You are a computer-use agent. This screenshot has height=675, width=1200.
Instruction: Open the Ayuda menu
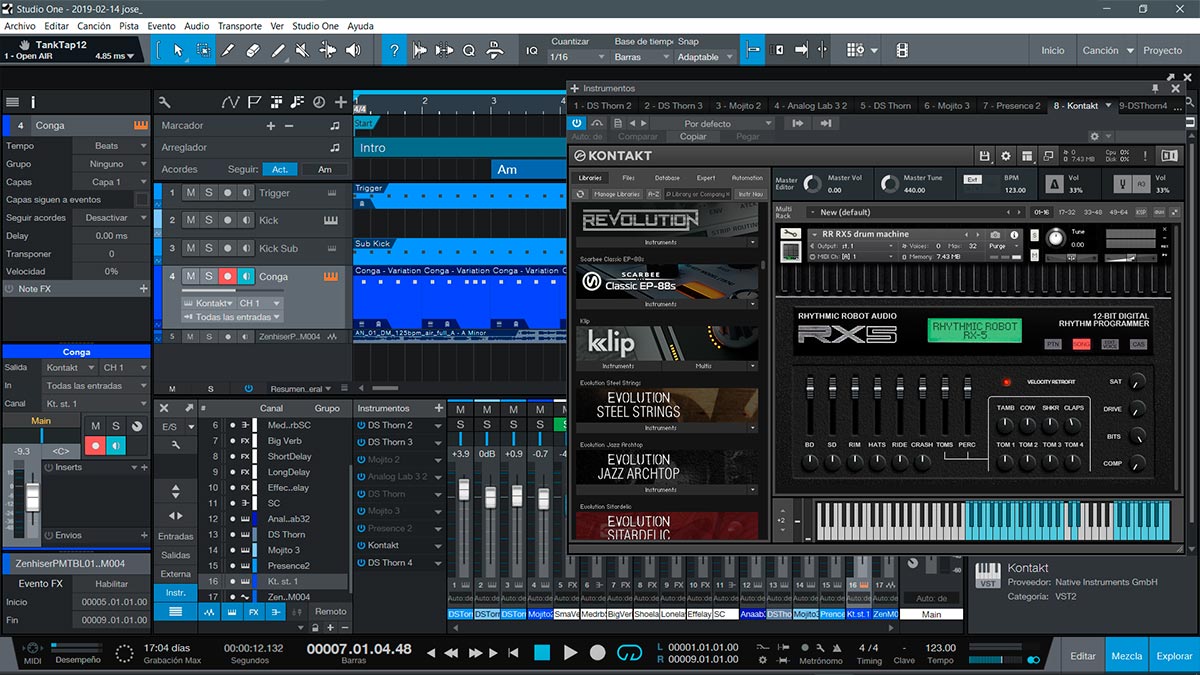tap(360, 26)
